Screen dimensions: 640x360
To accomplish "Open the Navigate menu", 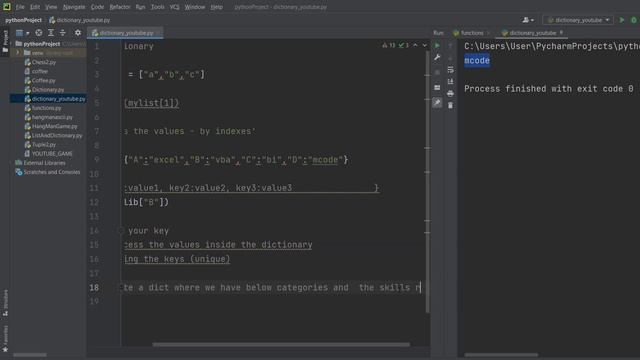I will (74, 7).
